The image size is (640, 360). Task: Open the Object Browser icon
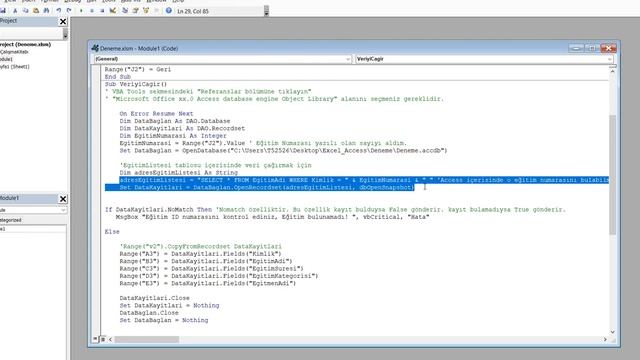[146, 11]
